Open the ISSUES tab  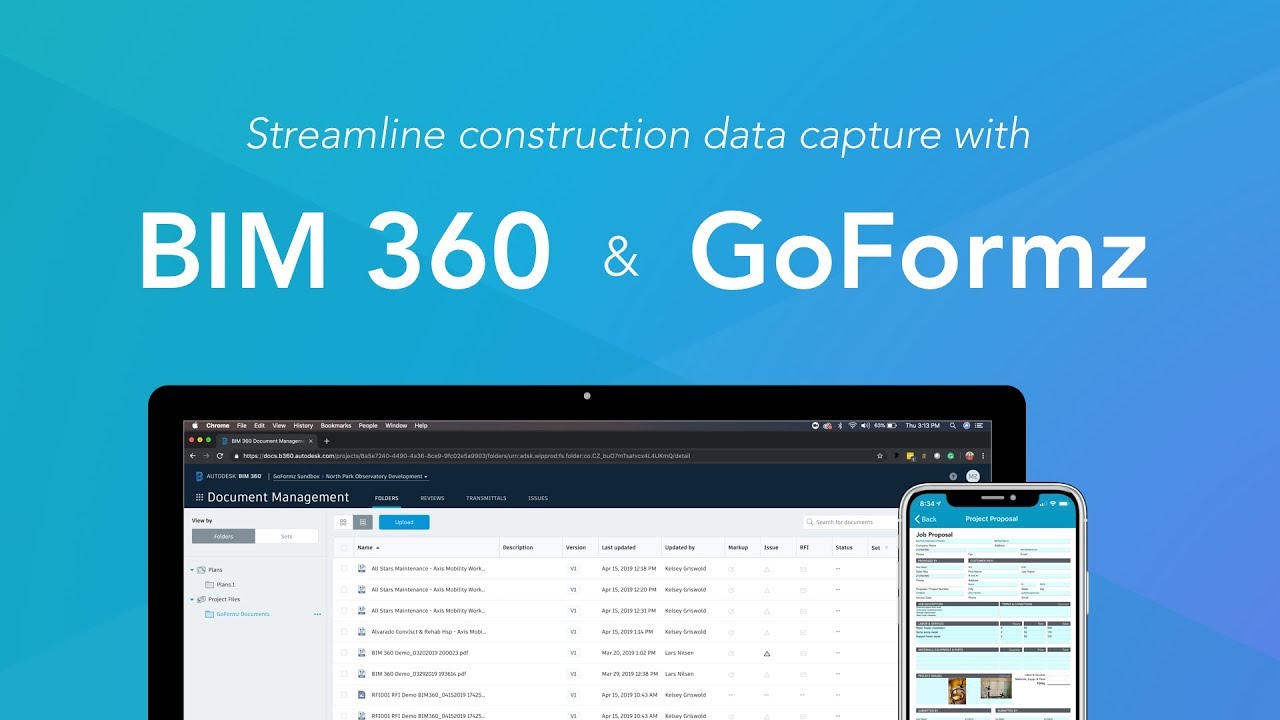pyautogui.click(x=538, y=498)
